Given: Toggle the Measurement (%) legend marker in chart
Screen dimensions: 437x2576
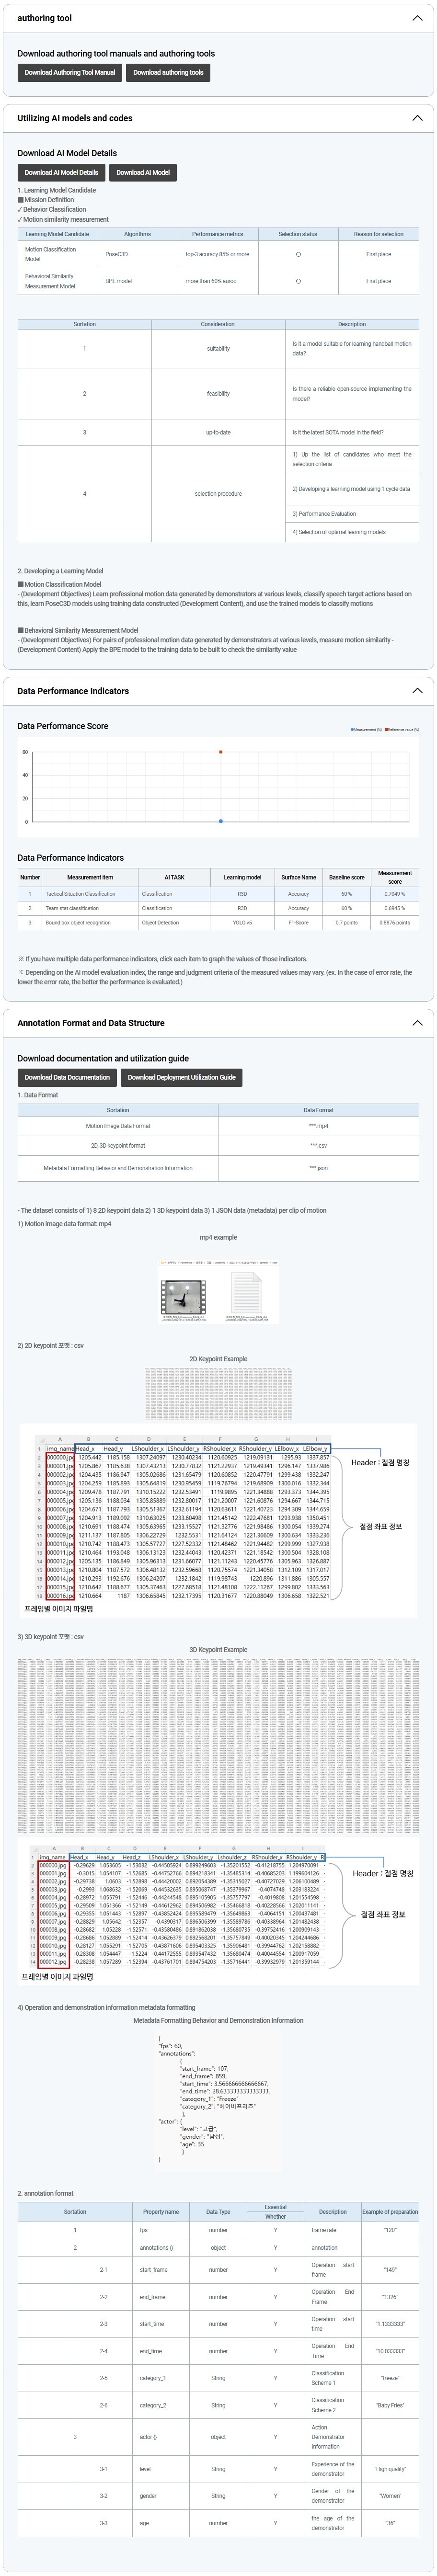Looking at the screenshot, I should tap(352, 730).
